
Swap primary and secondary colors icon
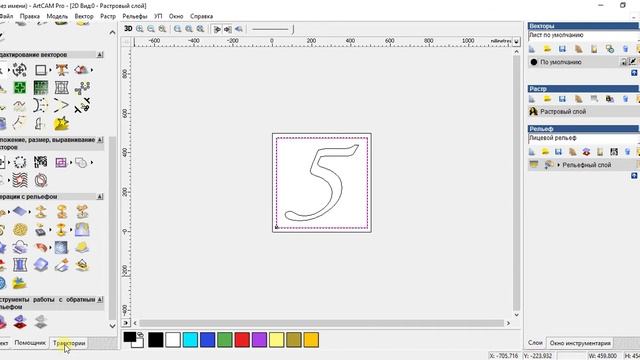click(140, 335)
